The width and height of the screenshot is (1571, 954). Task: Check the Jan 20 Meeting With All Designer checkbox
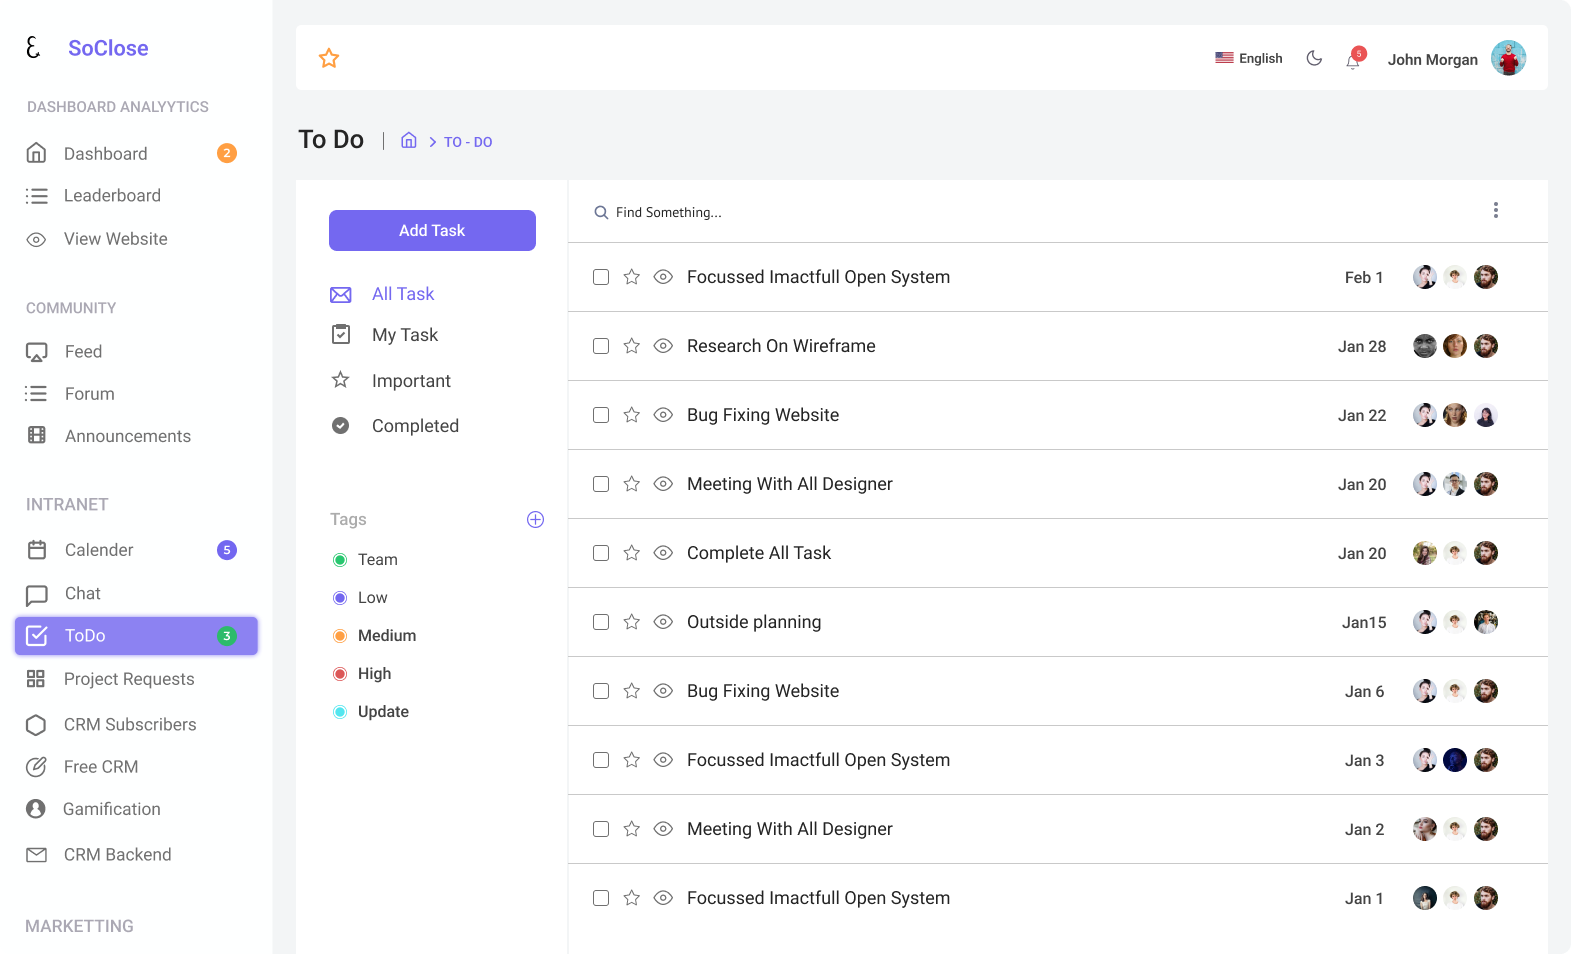[x=601, y=484]
